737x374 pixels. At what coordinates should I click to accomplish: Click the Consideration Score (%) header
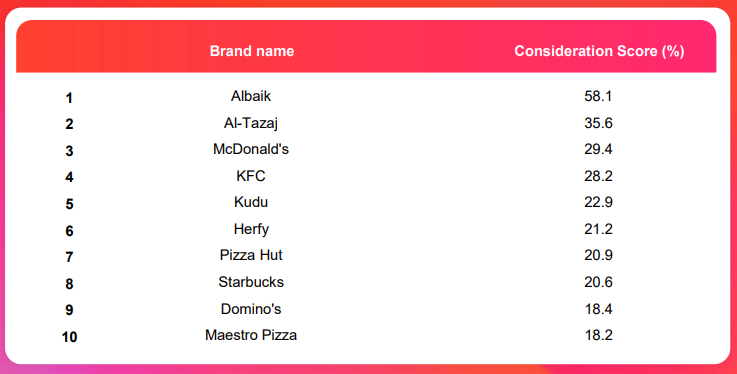tap(599, 51)
